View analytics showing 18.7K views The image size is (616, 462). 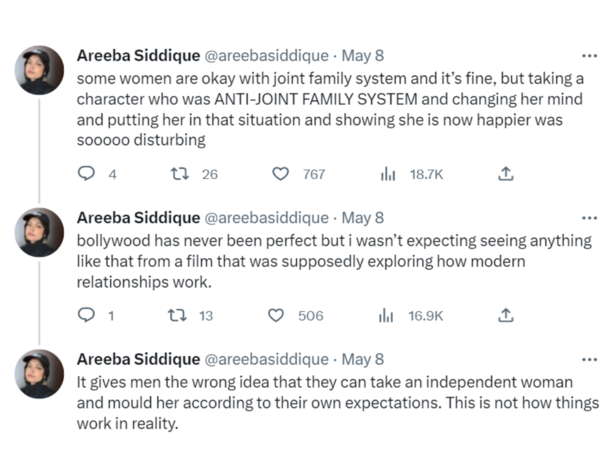(388, 174)
